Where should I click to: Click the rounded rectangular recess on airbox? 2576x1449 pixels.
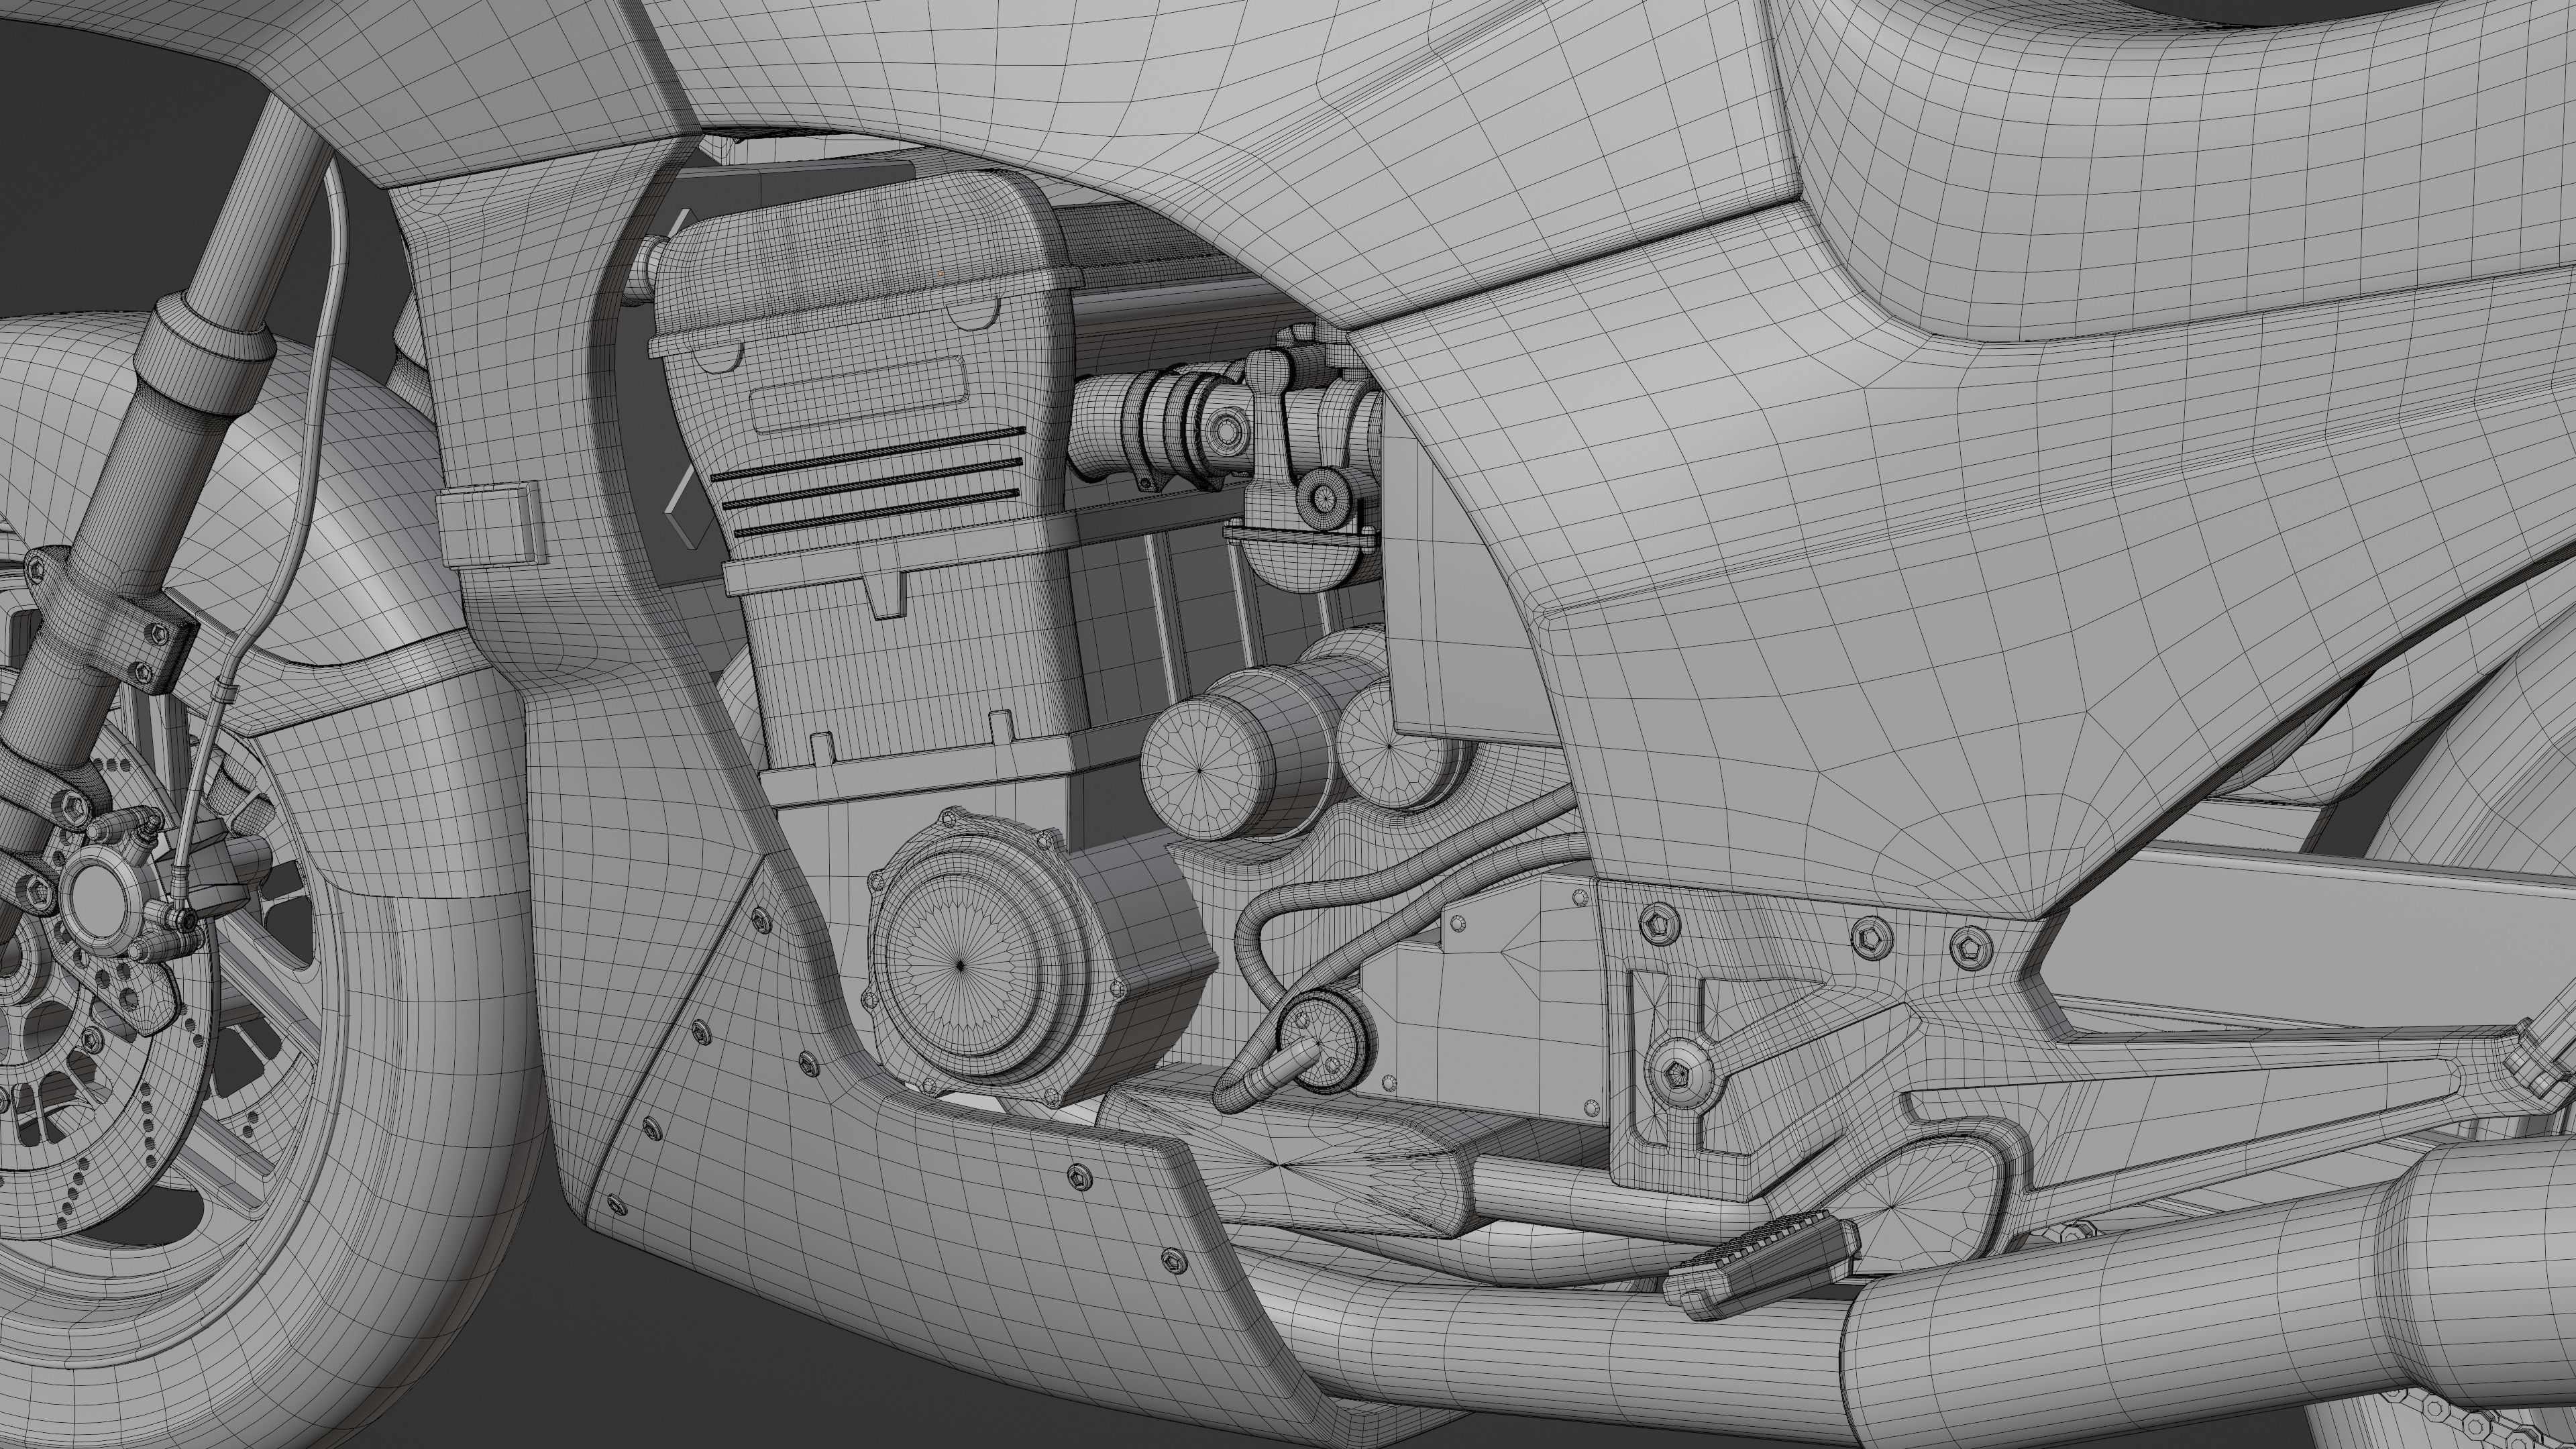(x=858, y=395)
